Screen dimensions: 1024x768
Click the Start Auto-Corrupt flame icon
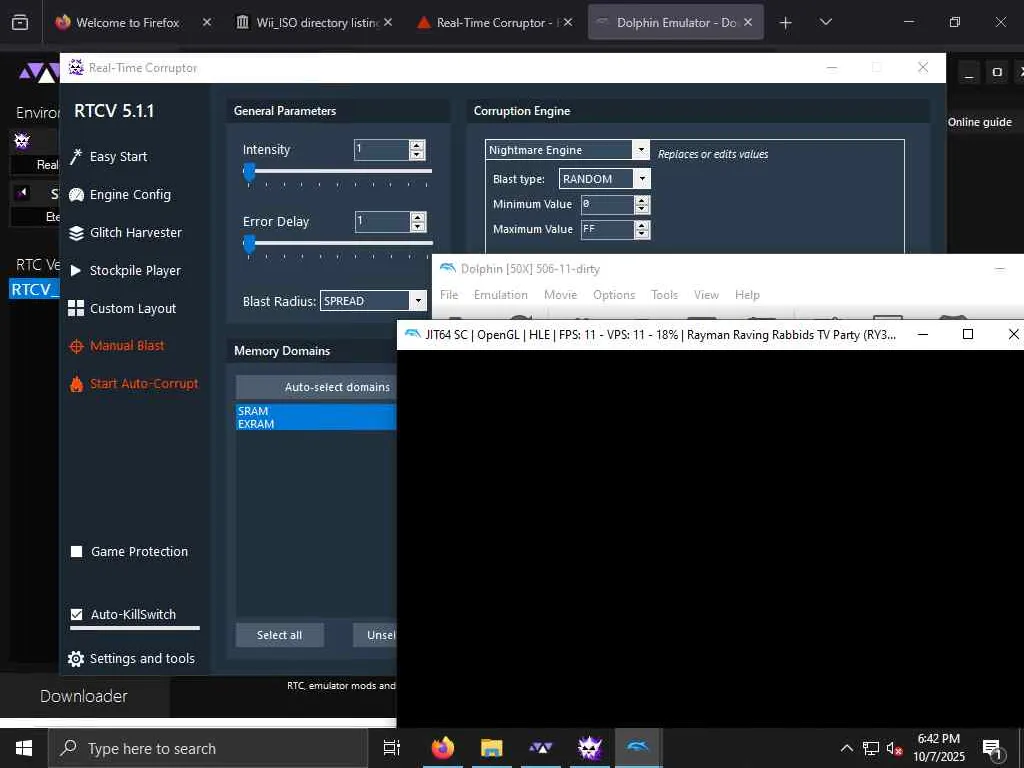coord(76,384)
